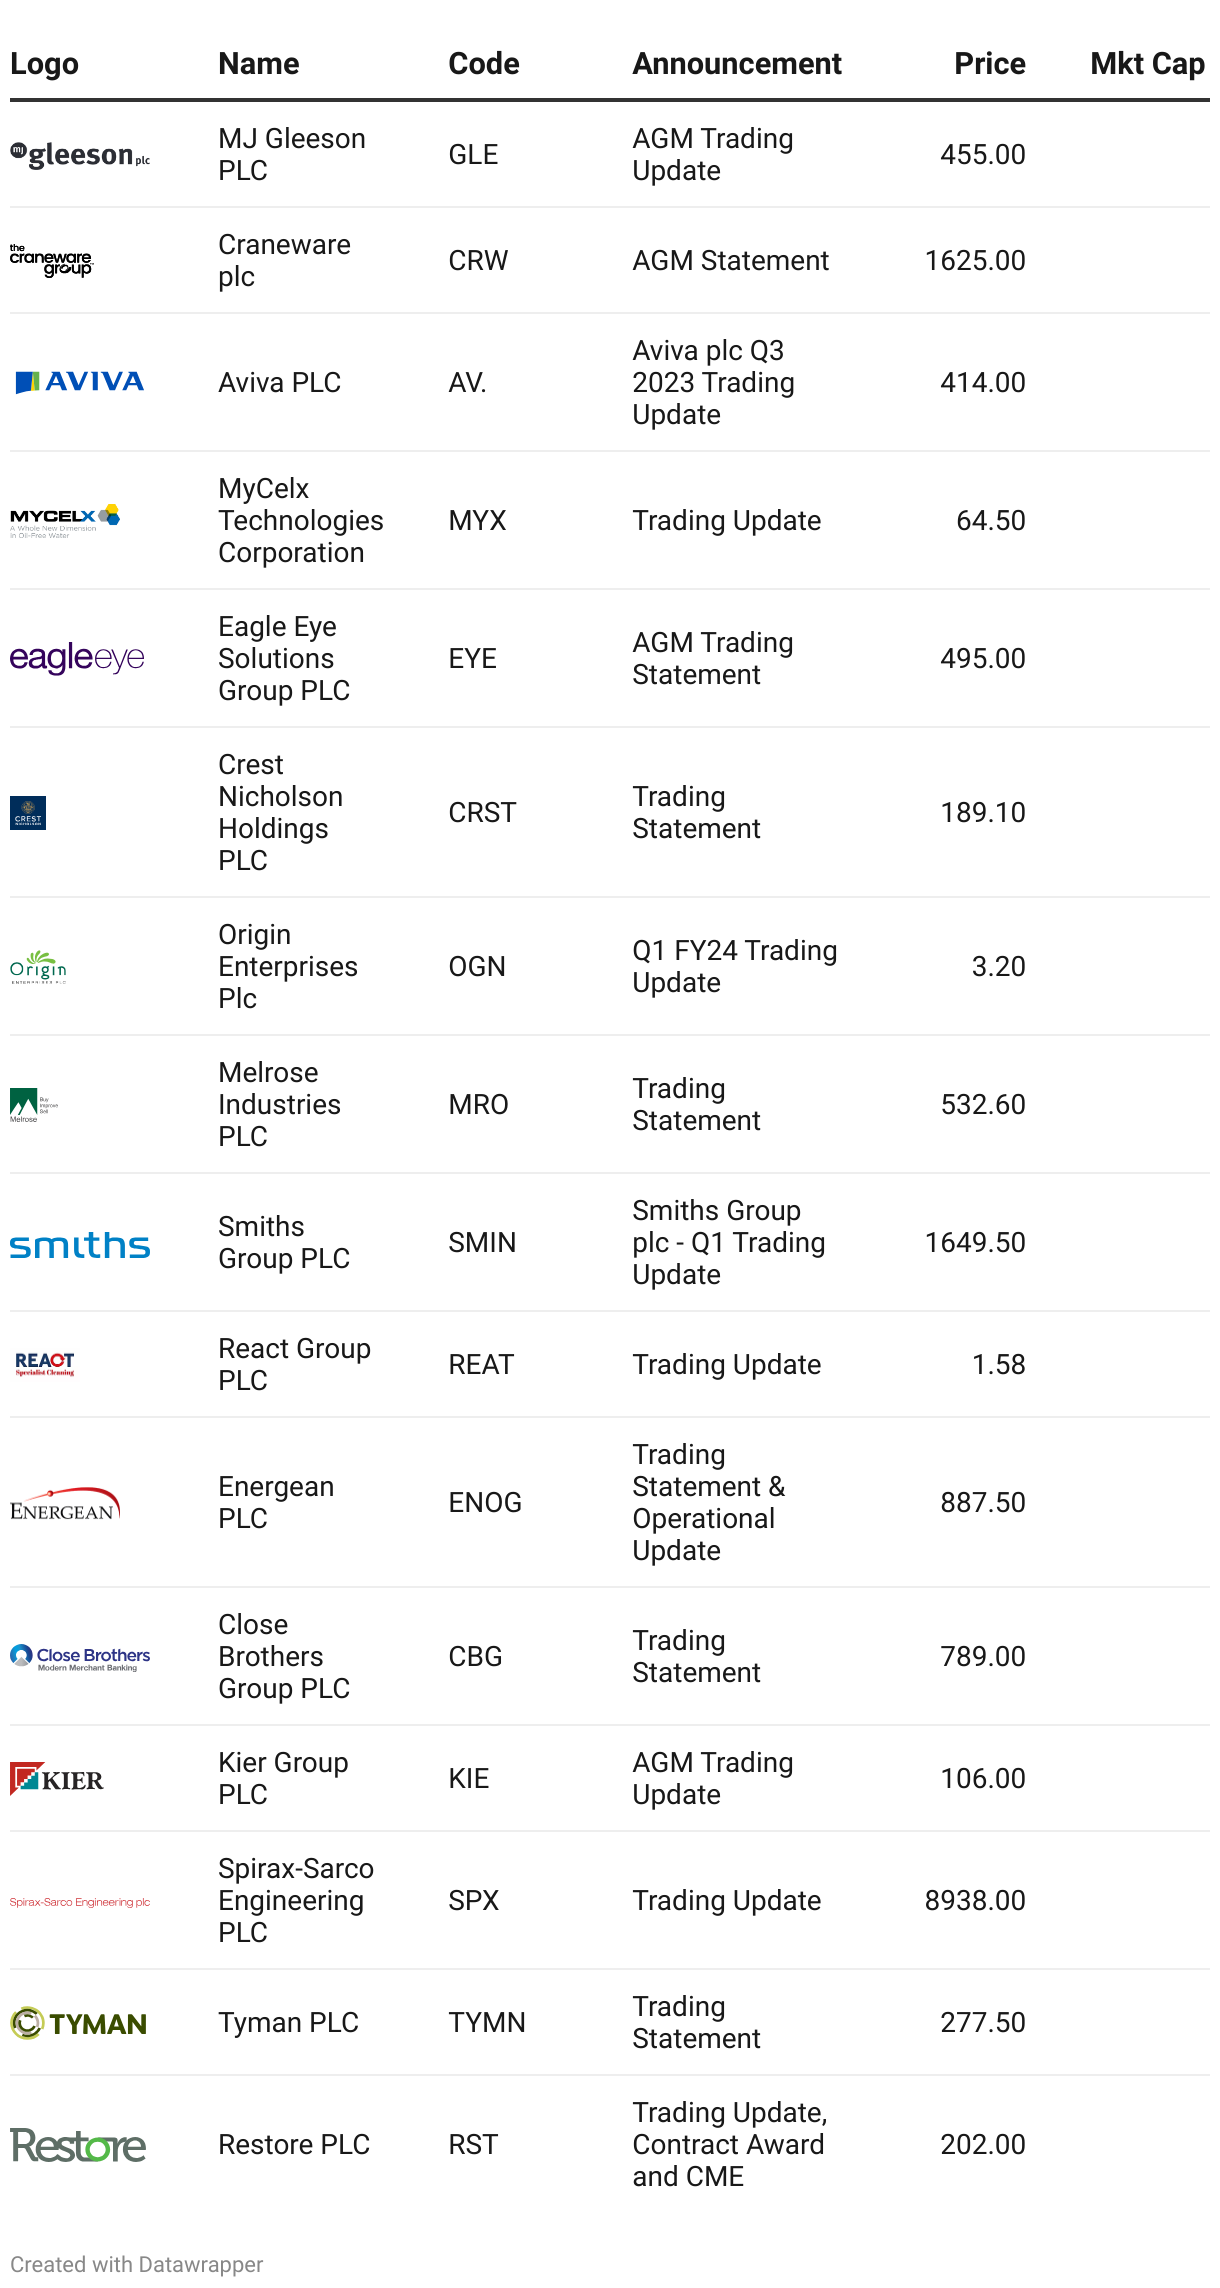Click the Aviva logo
This screenshot has height=2288, width=1220.
click(x=80, y=382)
